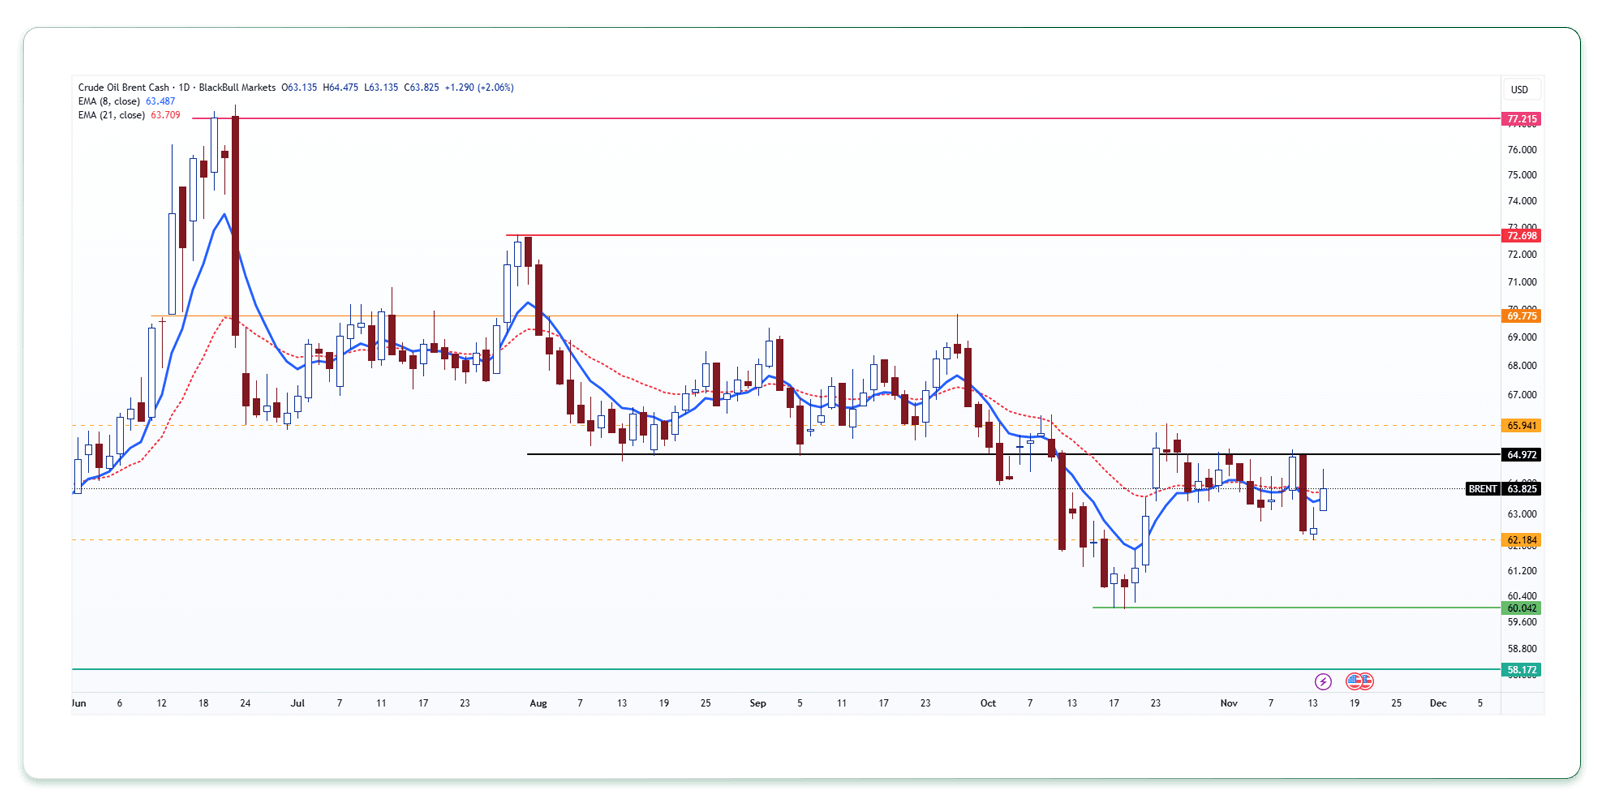Select the green 60.042 price label
This screenshot has width=1600, height=809.
[x=1521, y=608]
